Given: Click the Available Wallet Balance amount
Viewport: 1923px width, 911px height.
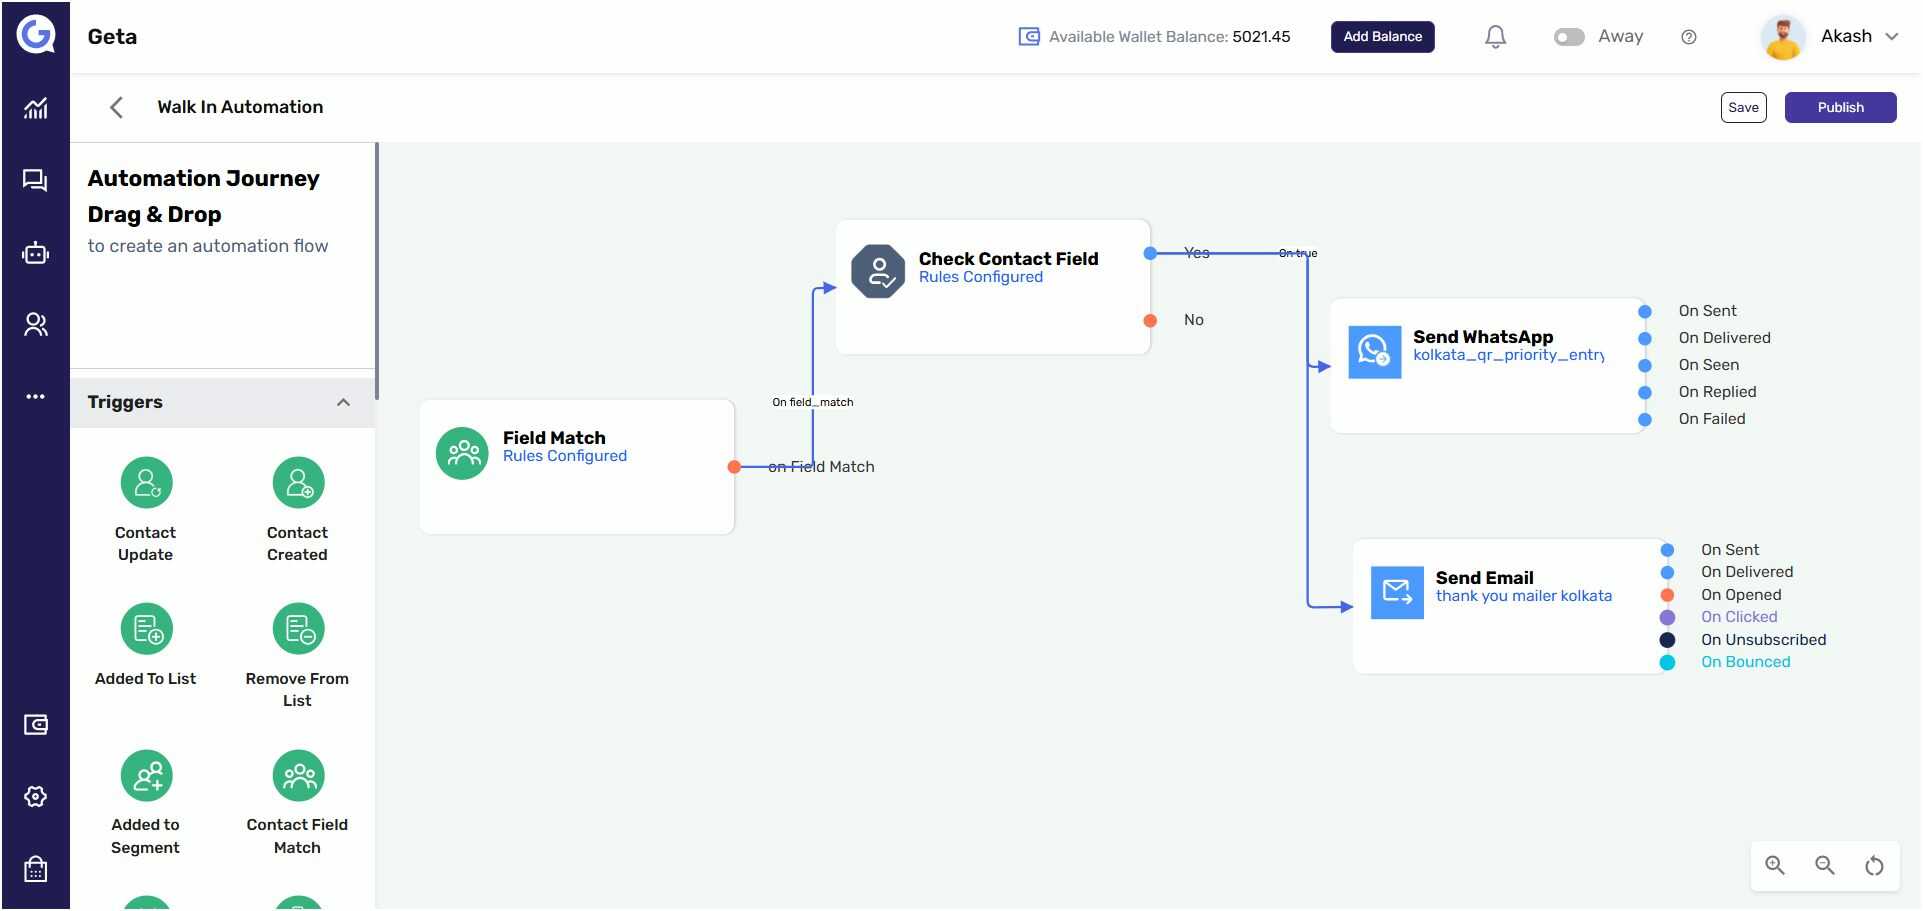Looking at the screenshot, I should click(x=1261, y=37).
